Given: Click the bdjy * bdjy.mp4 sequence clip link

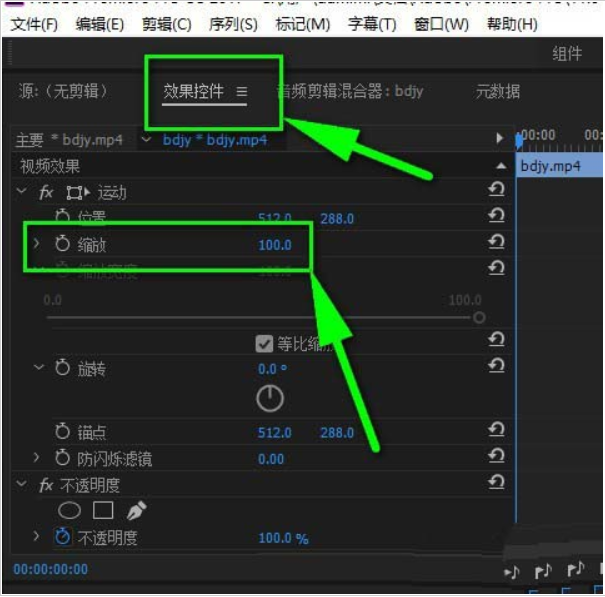Looking at the screenshot, I should click(215, 140).
